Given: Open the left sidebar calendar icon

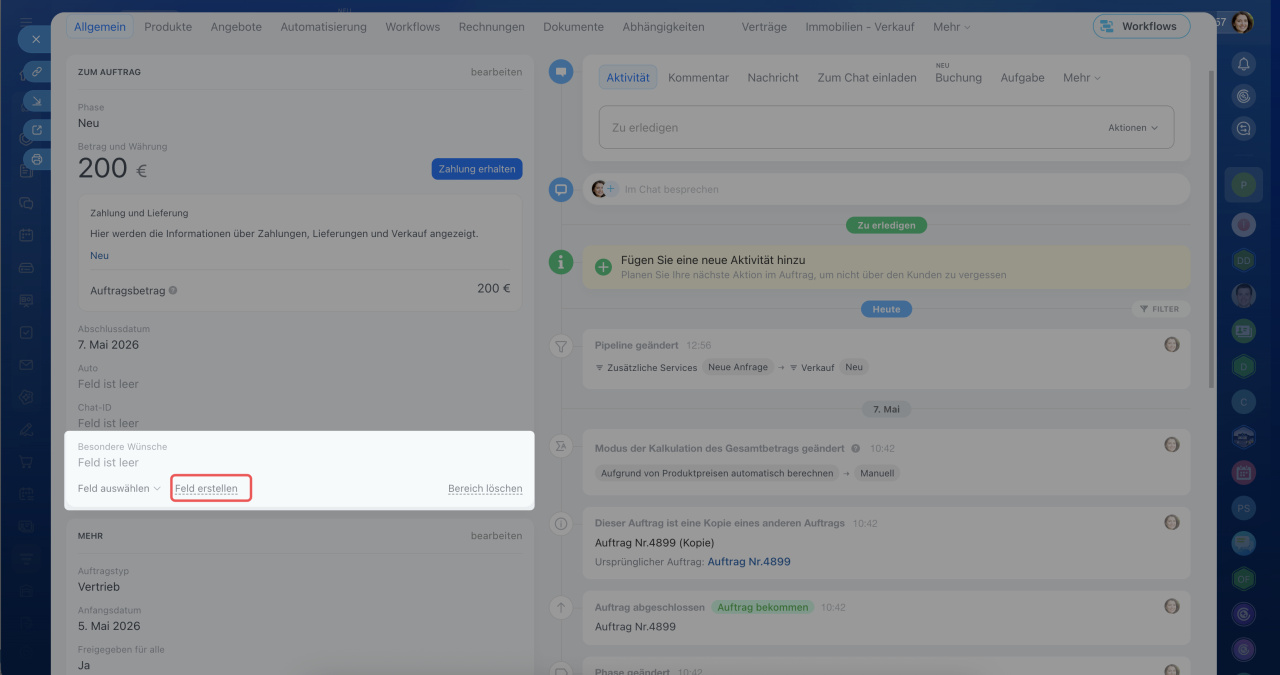Looking at the screenshot, I should (27, 236).
